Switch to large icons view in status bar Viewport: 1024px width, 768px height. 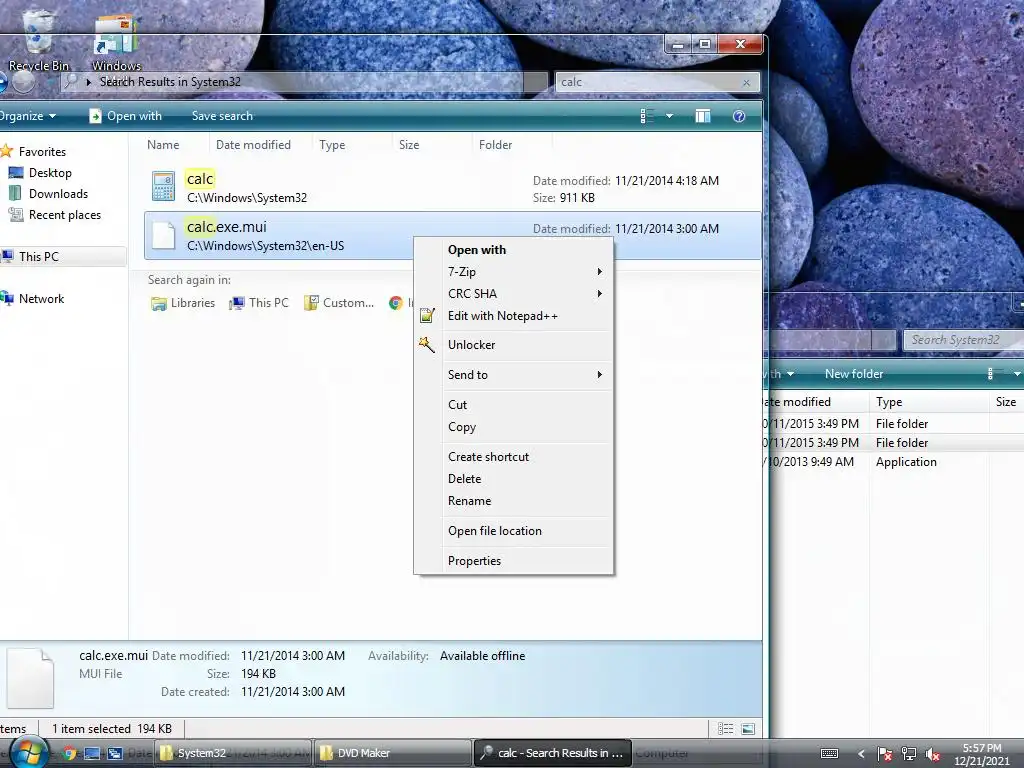point(748,729)
